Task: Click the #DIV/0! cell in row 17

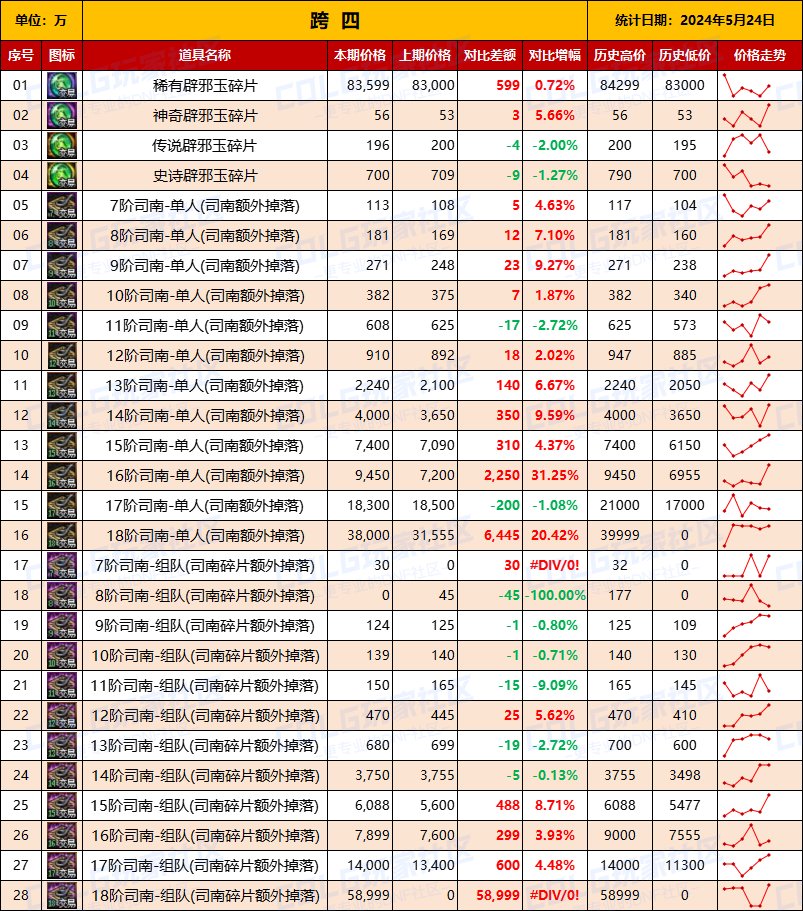Action: [x=555, y=566]
